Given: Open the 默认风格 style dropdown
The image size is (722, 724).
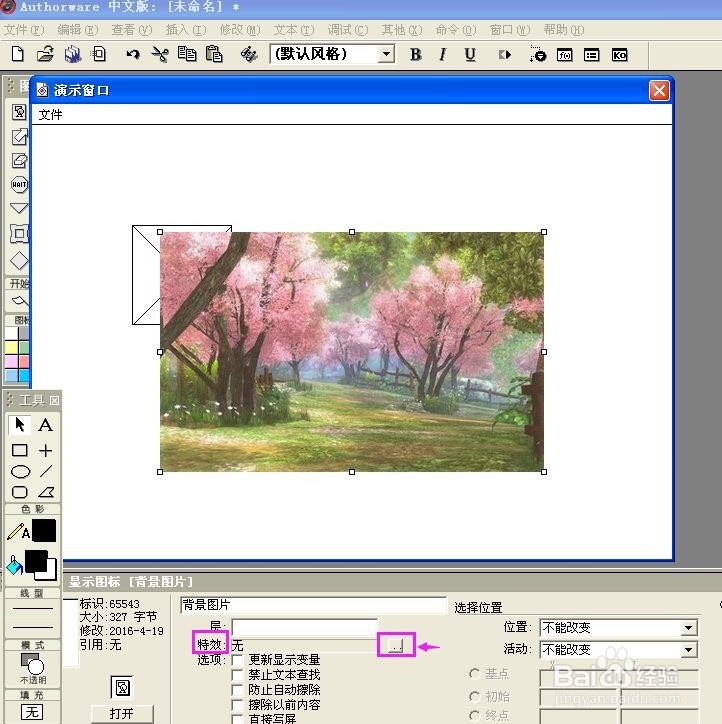Looking at the screenshot, I should 386,54.
